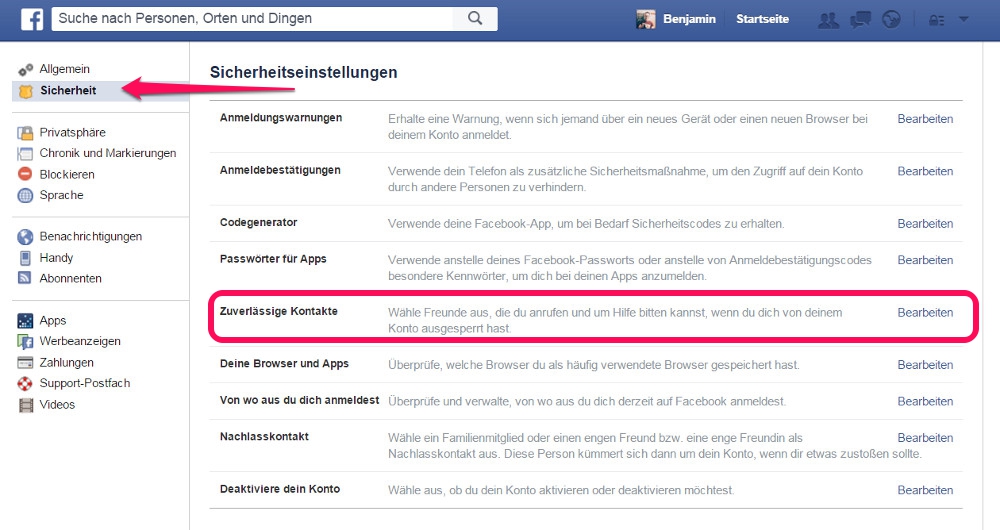This screenshot has height=530, width=1000.
Task: Click the Werbeanzeigen icon
Action: click(x=25, y=341)
